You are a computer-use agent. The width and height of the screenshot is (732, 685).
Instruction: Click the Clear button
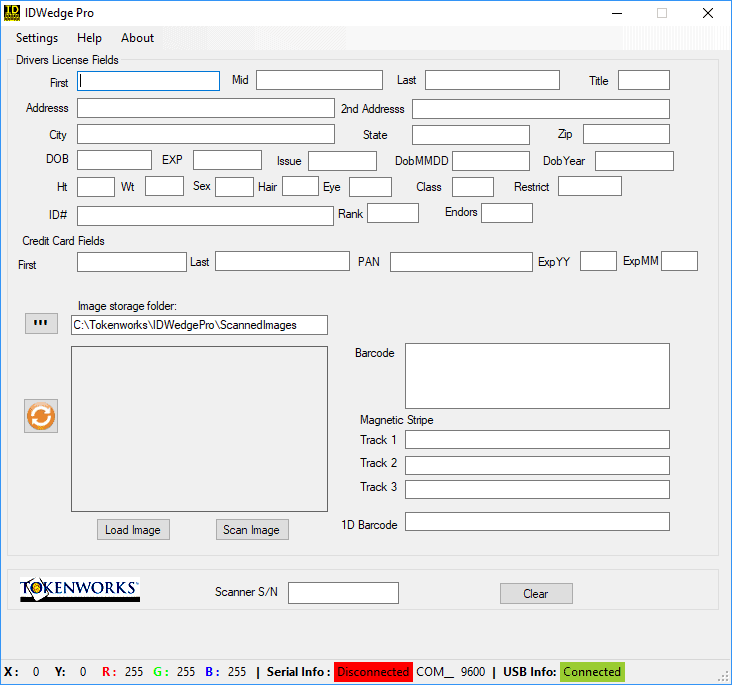(x=536, y=593)
